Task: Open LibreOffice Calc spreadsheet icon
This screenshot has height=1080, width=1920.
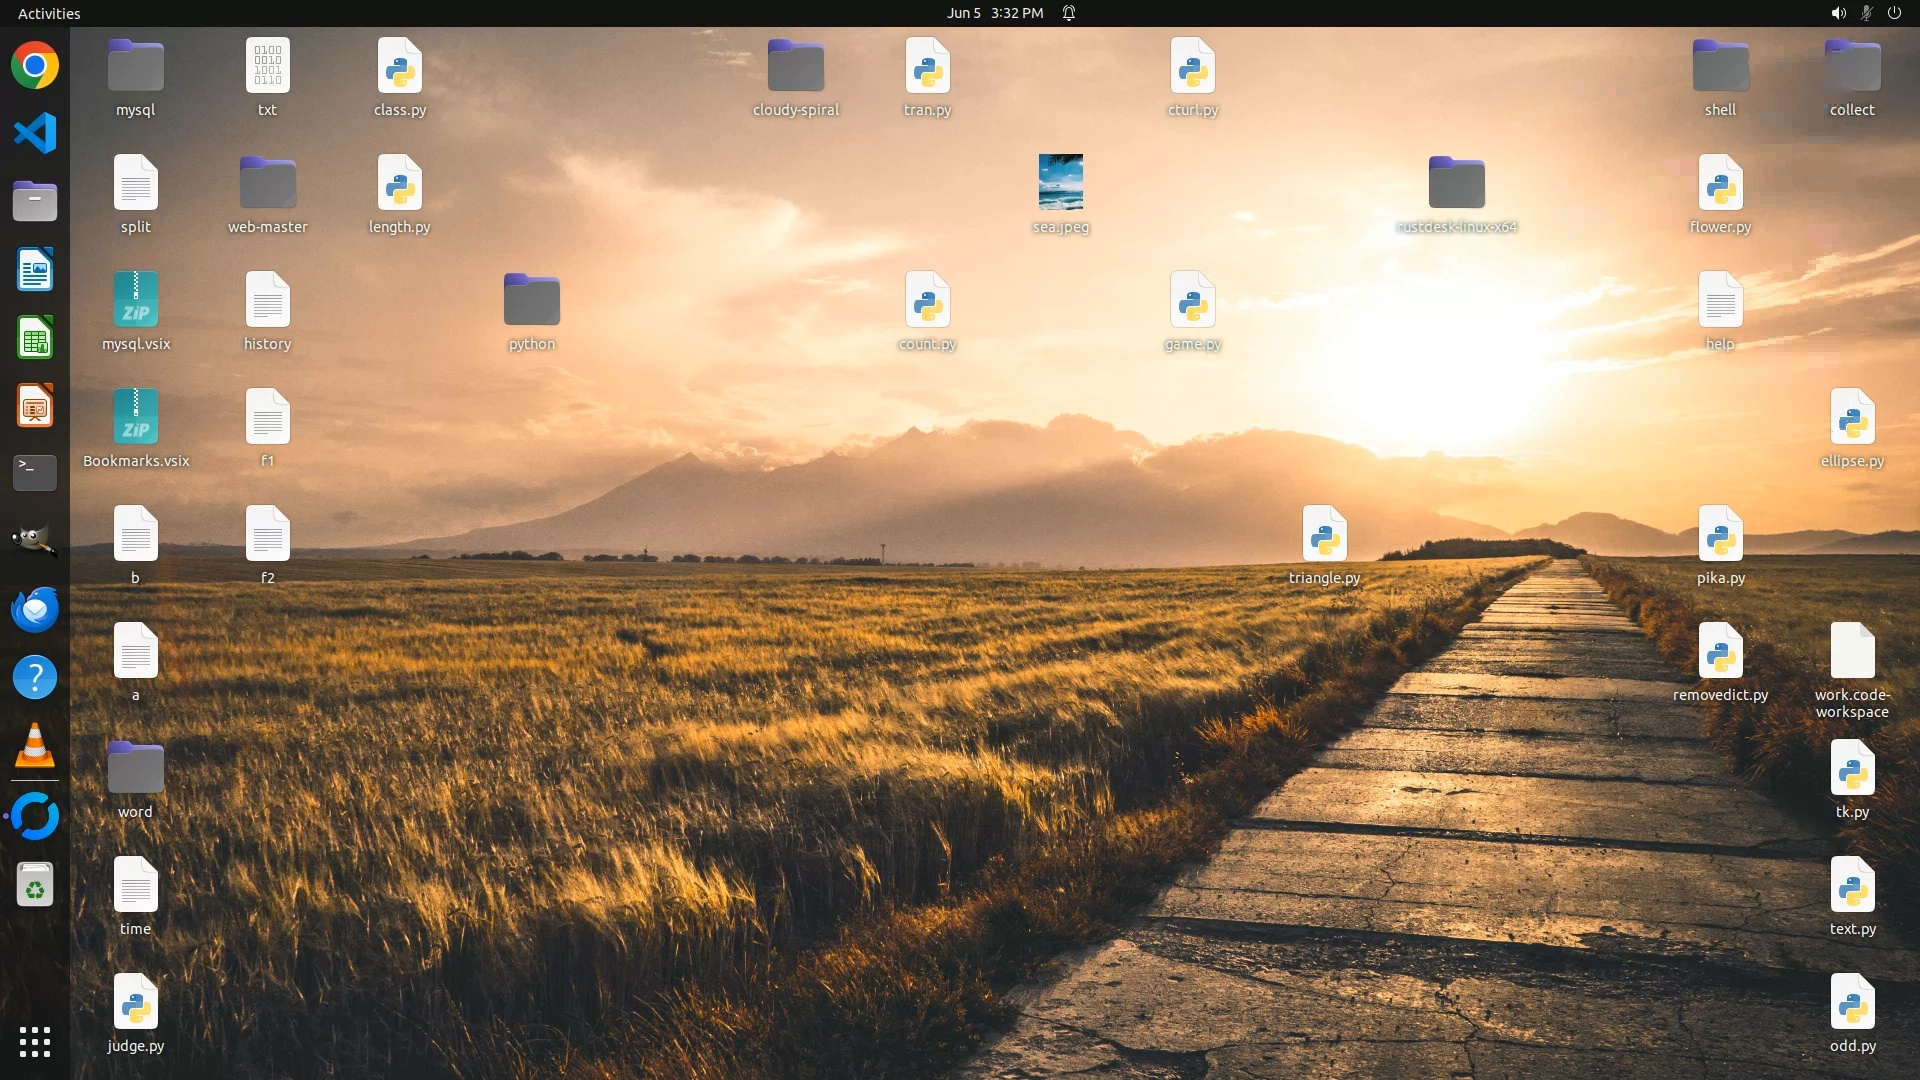Action: (x=35, y=338)
